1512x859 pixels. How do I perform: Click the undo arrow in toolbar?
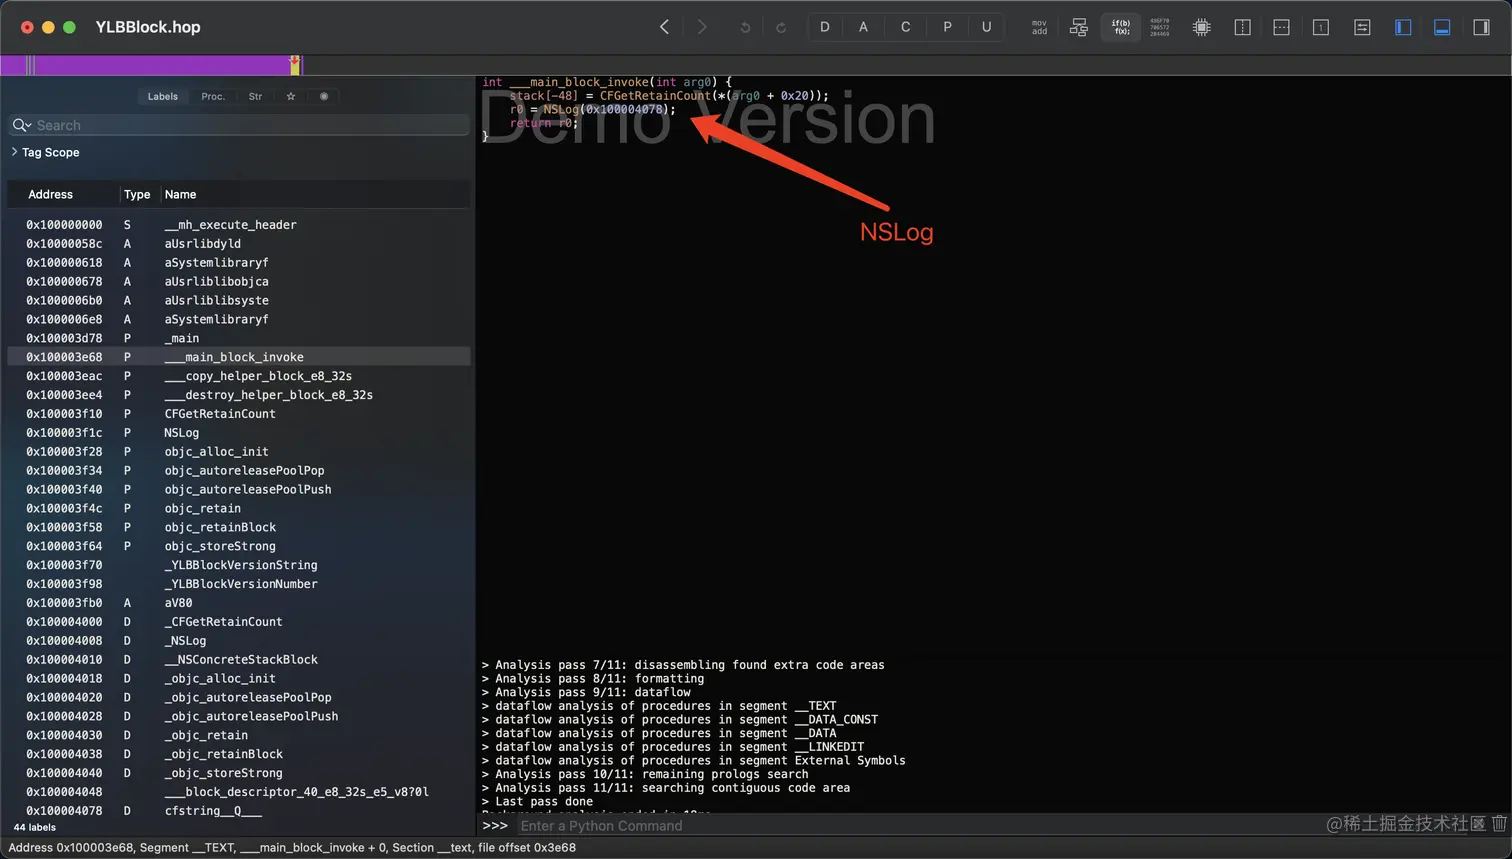pos(745,28)
